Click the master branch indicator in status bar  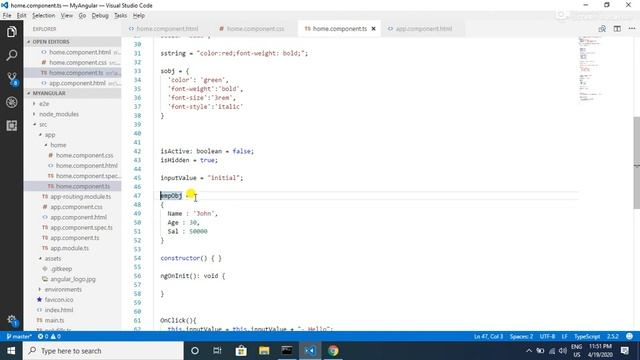pyautogui.click(x=19, y=336)
